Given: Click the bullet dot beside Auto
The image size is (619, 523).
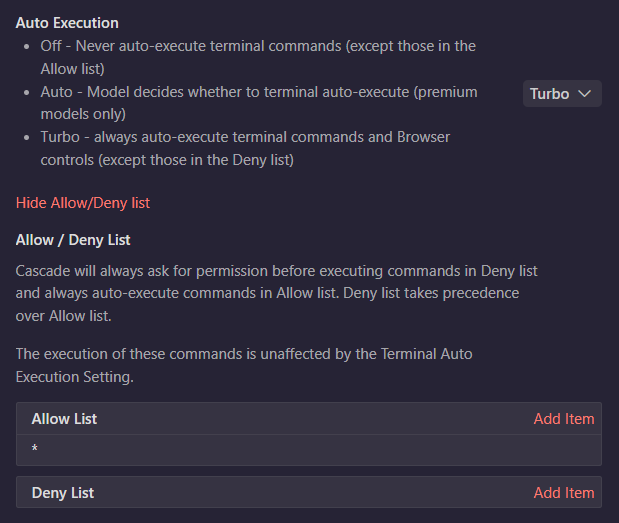Looking at the screenshot, I should pyautogui.click(x=26, y=92).
